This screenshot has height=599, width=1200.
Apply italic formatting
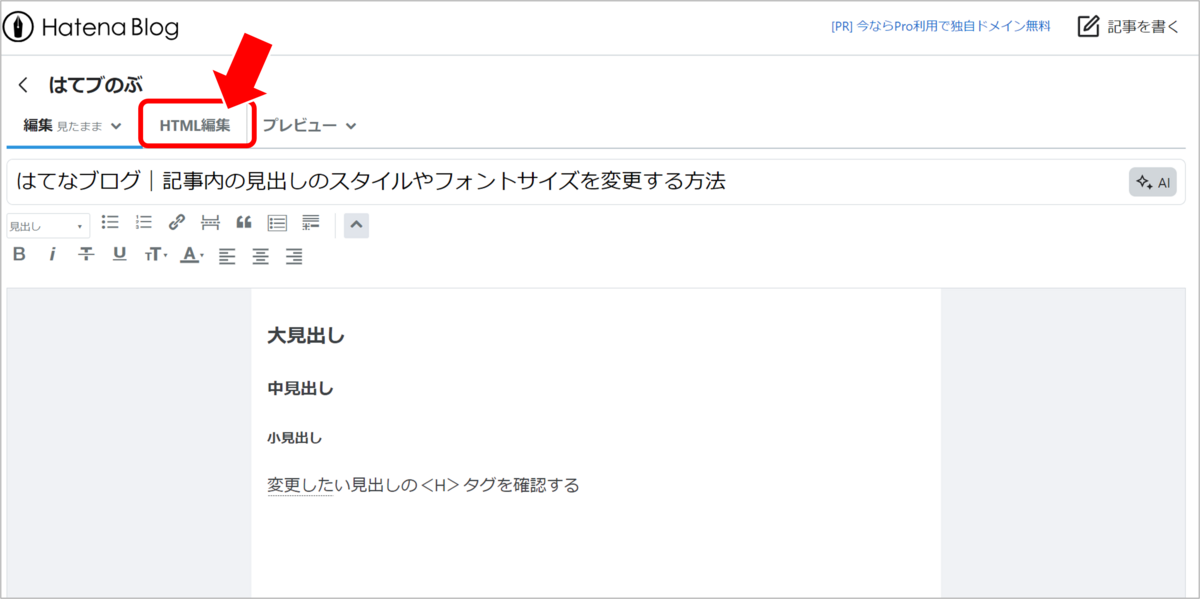point(52,256)
